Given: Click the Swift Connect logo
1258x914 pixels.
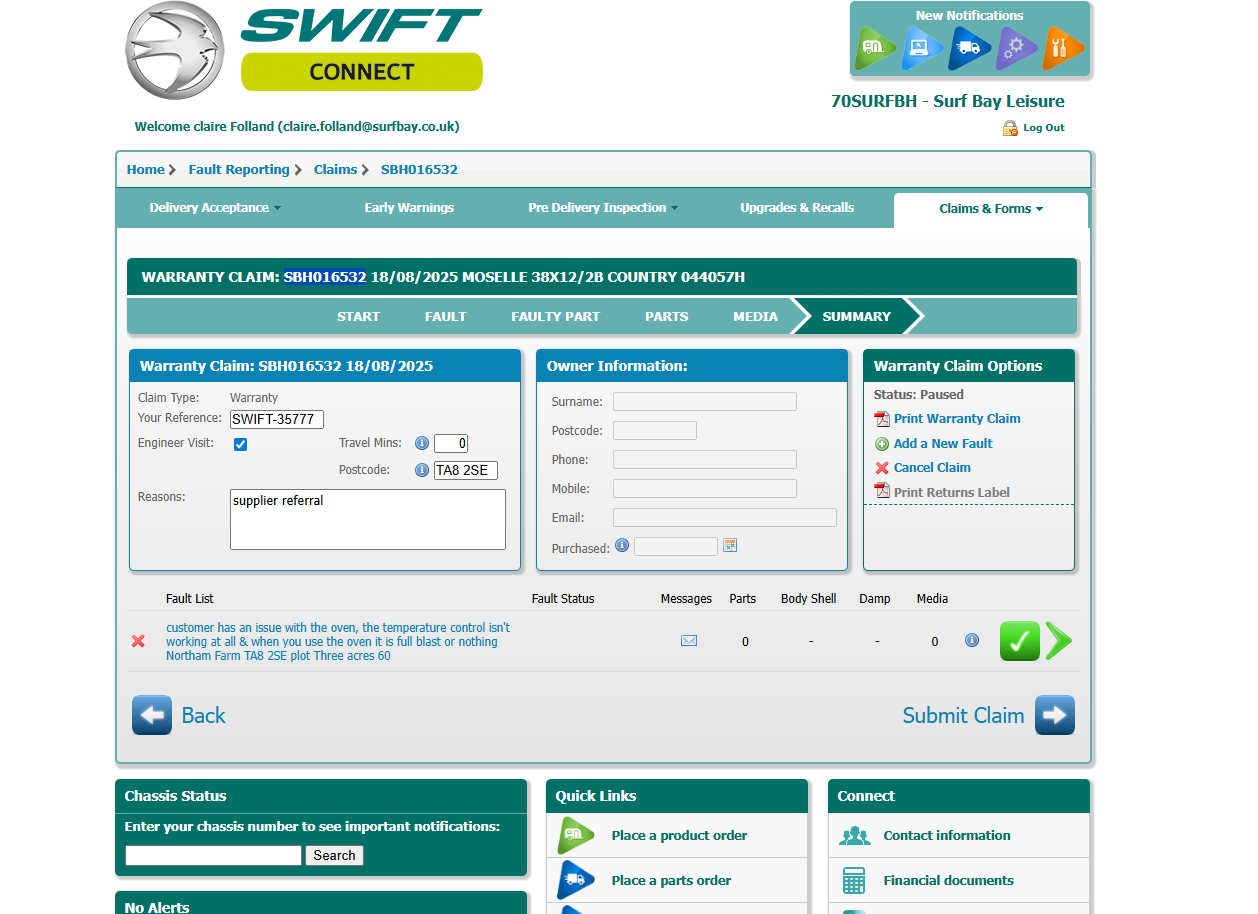Looking at the screenshot, I should point(304,50).
